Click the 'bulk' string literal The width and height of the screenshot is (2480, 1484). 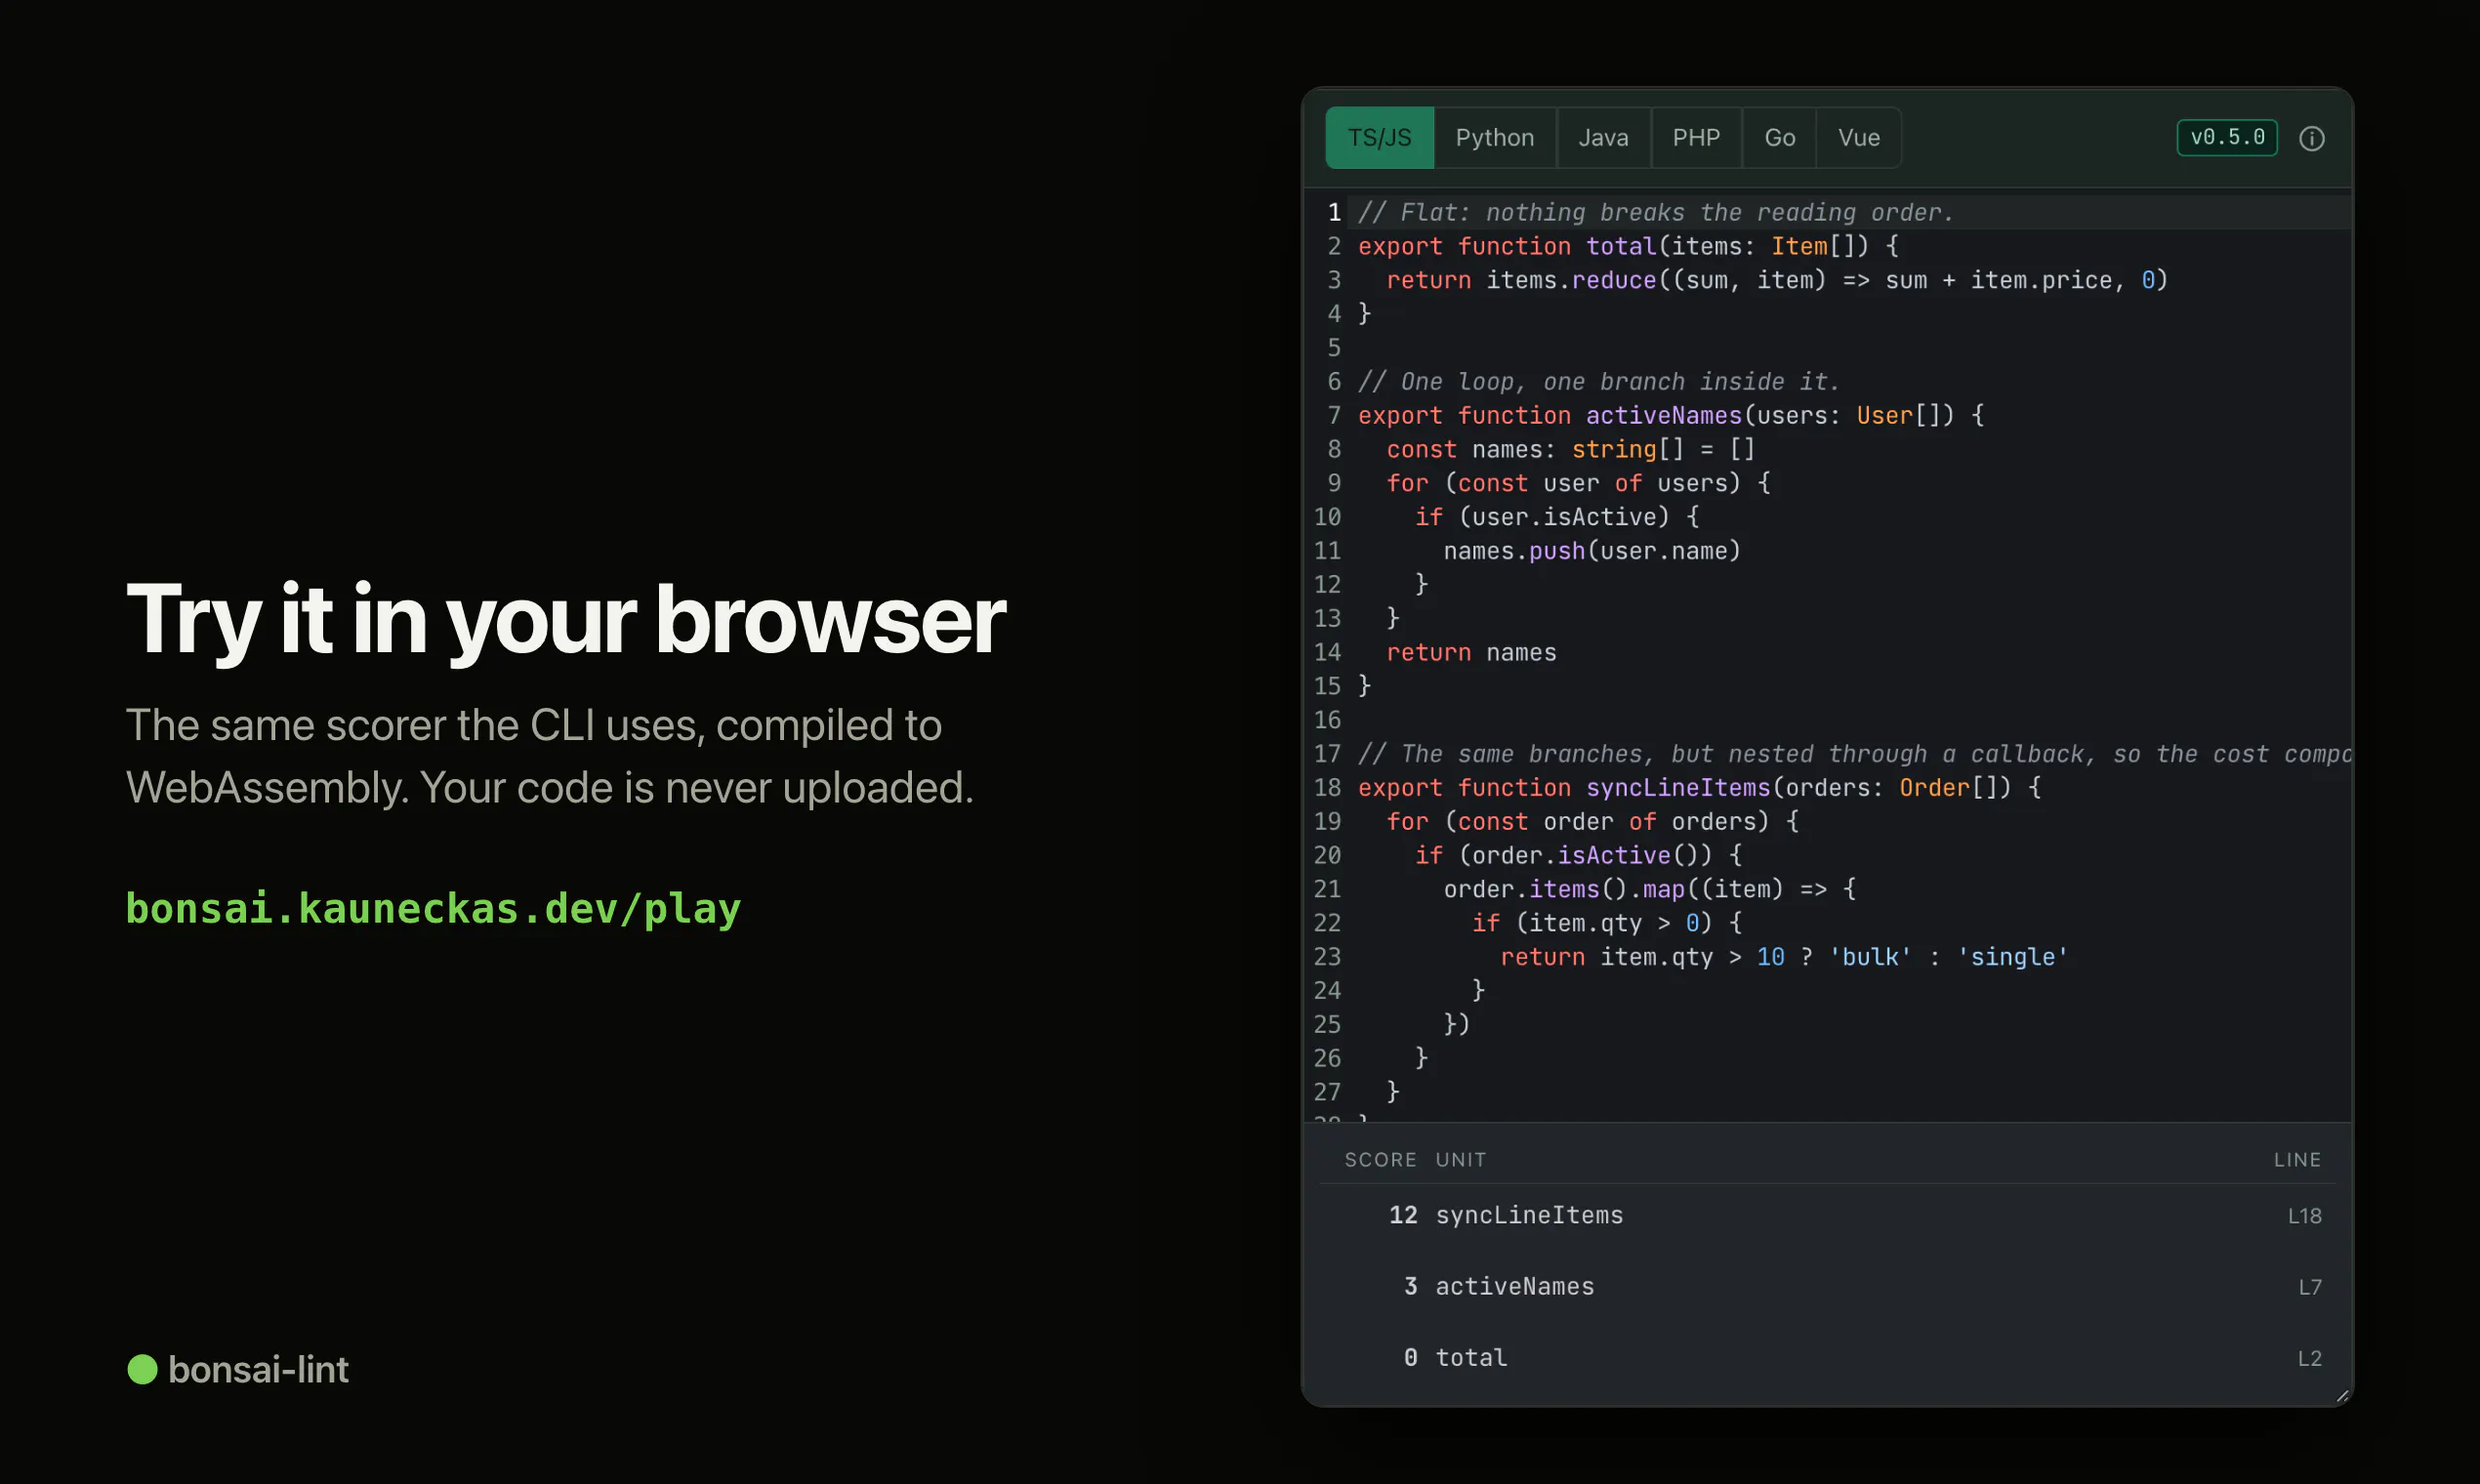pyautogui.click(x=1870, y=956)
